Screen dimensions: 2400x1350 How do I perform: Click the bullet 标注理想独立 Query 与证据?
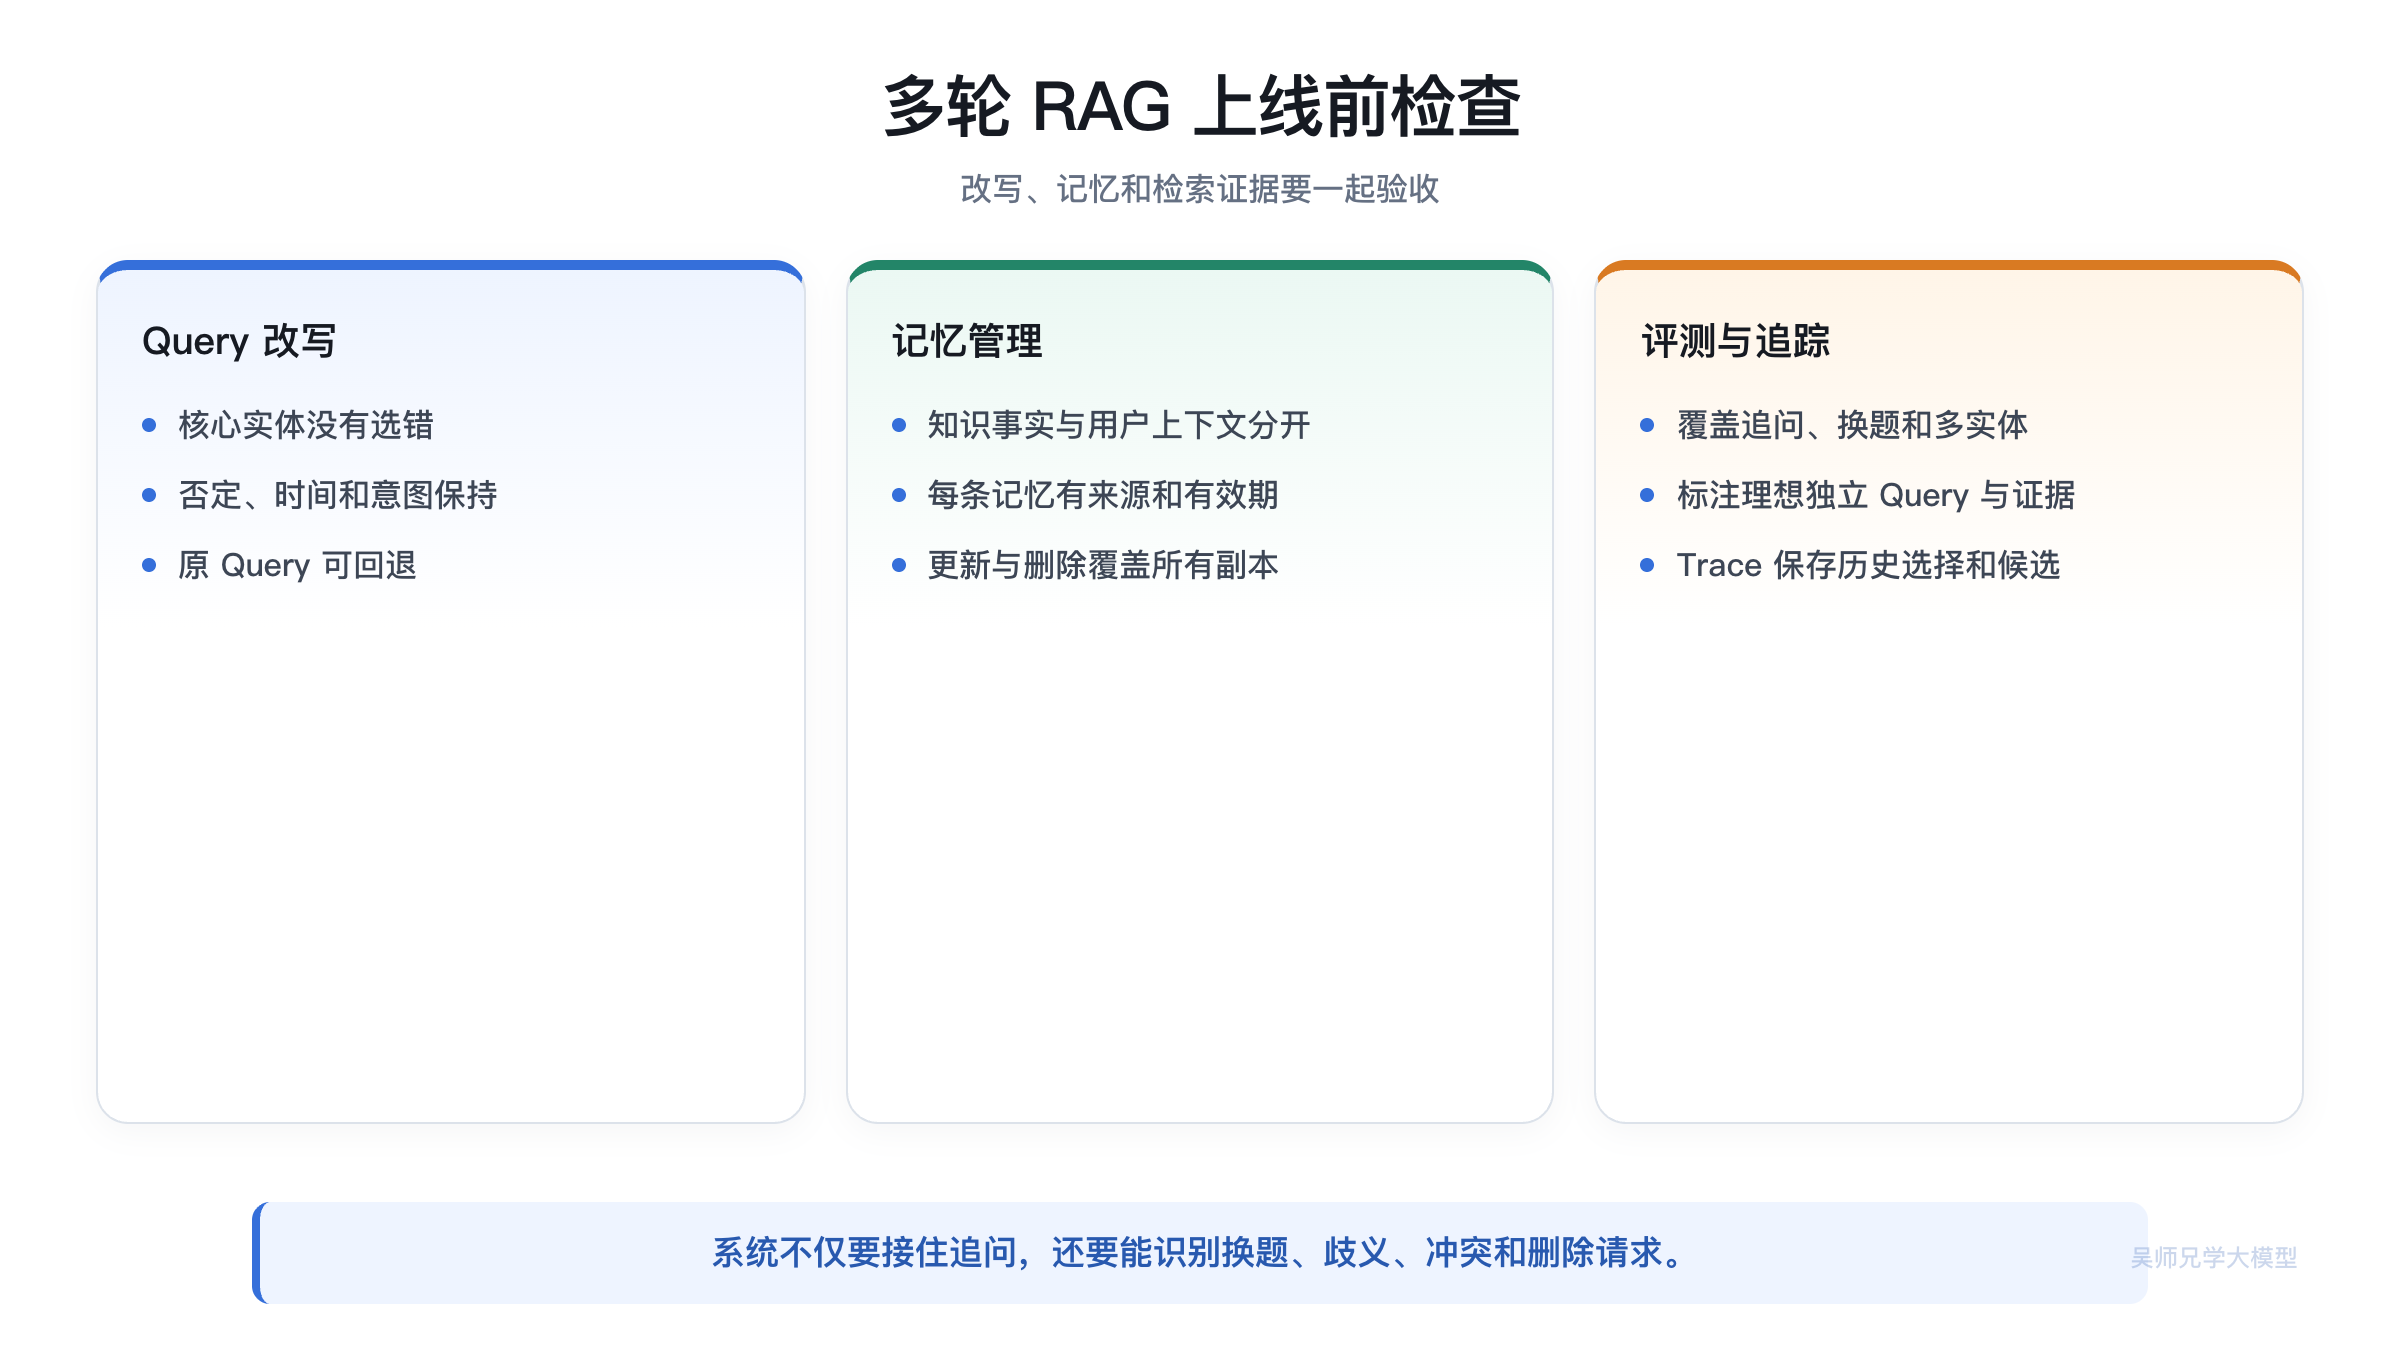click(1876, 495)
